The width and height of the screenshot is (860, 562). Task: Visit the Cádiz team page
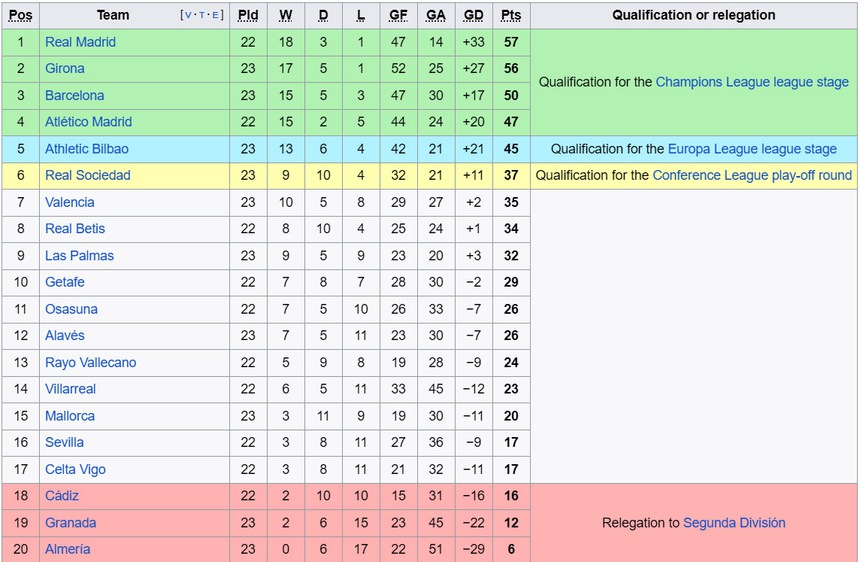pos(62,496)
